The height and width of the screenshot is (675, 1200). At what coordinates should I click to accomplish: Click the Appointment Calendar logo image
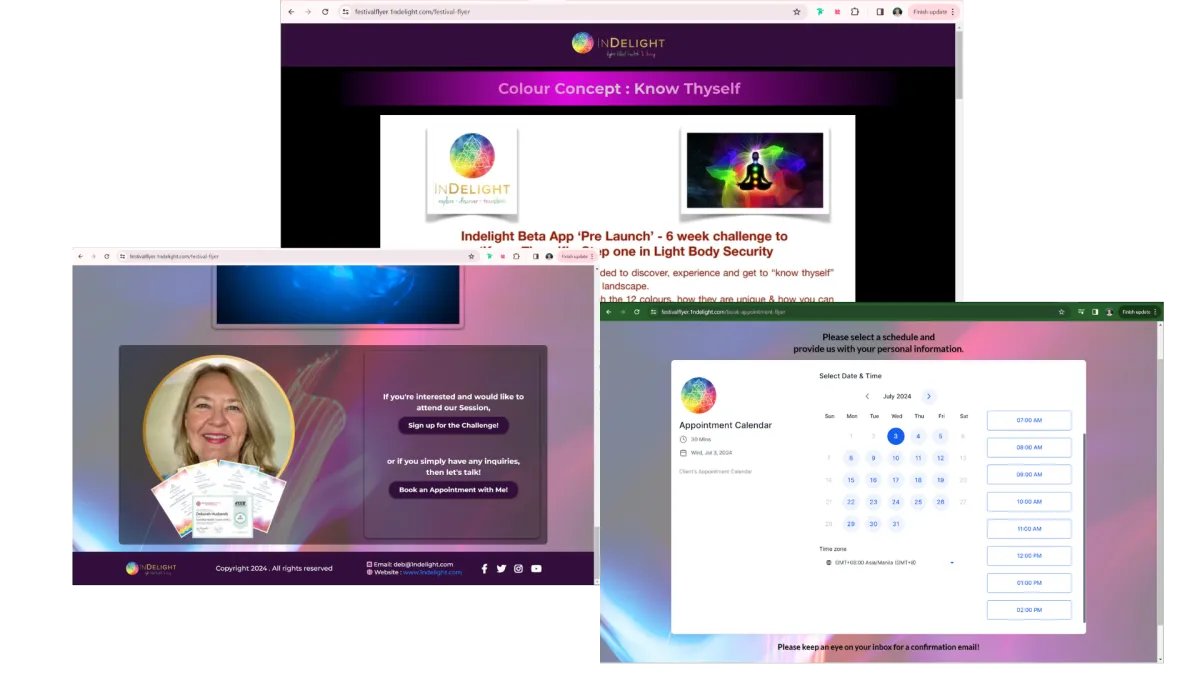click(x=698, y=395)
